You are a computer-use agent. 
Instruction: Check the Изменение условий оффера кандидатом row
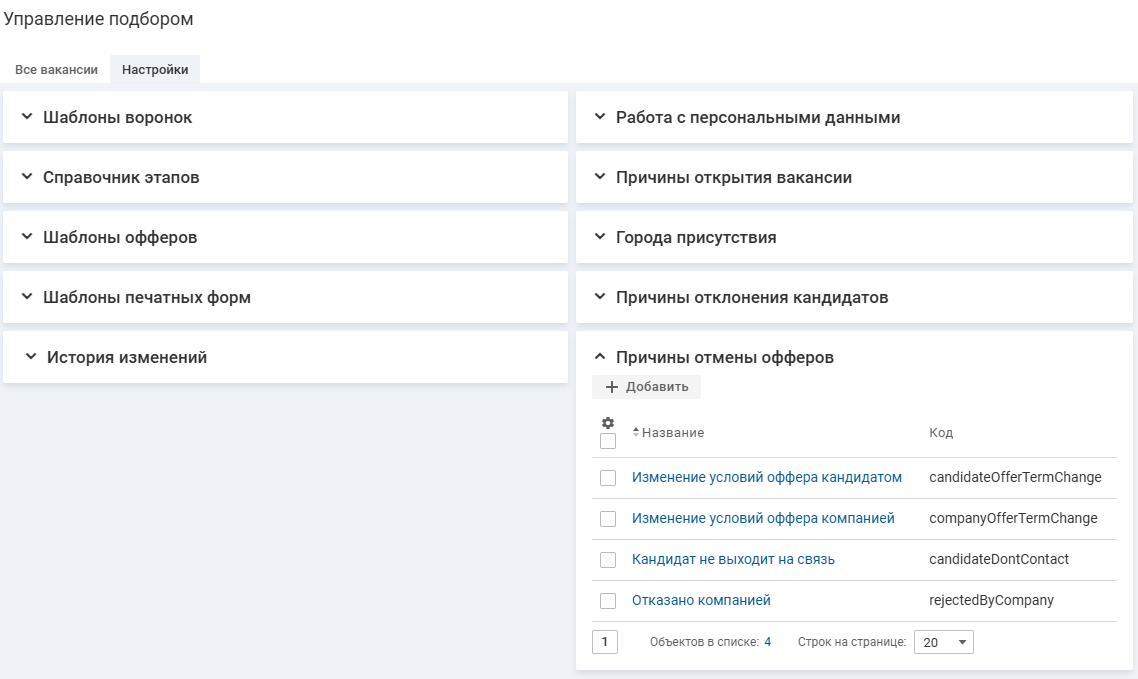[608, 478]
